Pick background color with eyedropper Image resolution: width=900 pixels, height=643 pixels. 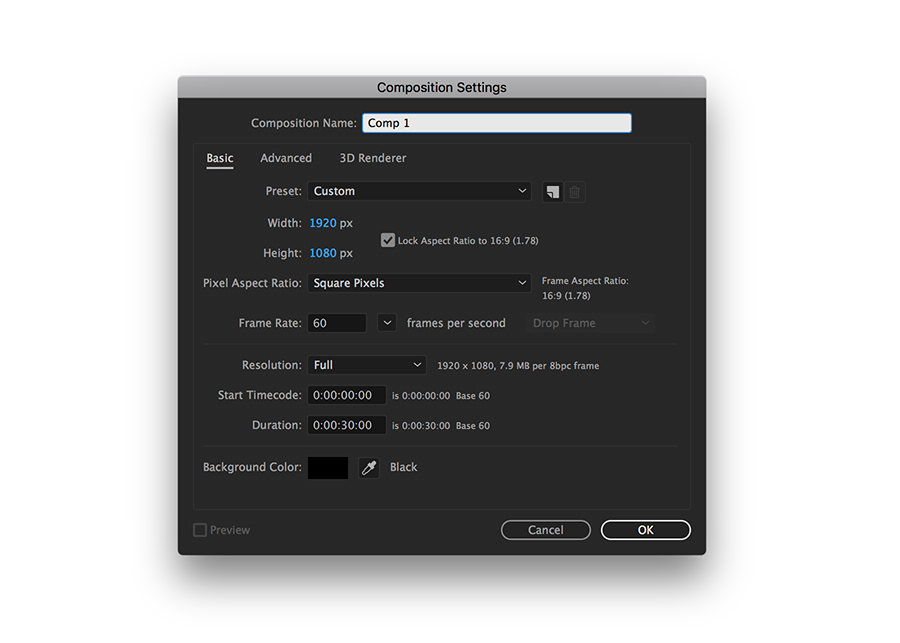click(x=369, y=468)
